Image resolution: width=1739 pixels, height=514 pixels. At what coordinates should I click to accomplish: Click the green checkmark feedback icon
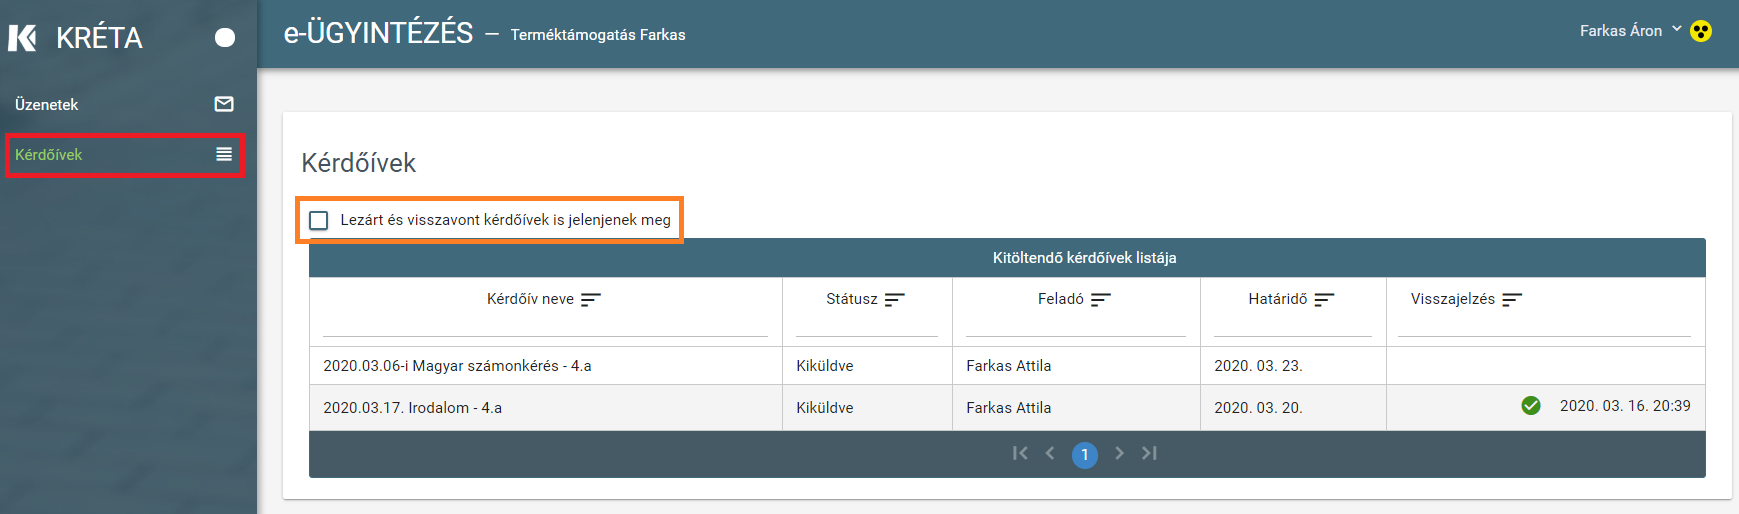point(1531,405)
